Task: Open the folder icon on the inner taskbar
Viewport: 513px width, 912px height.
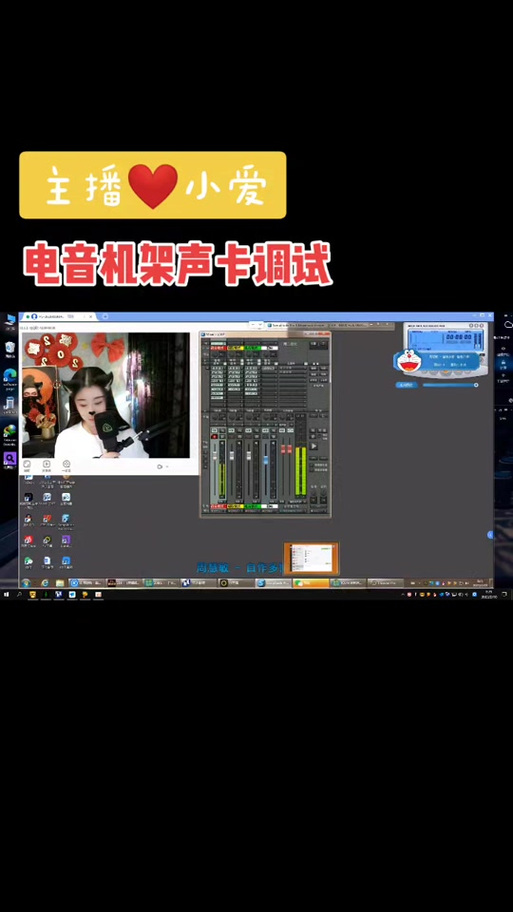Action: point(59,583)
